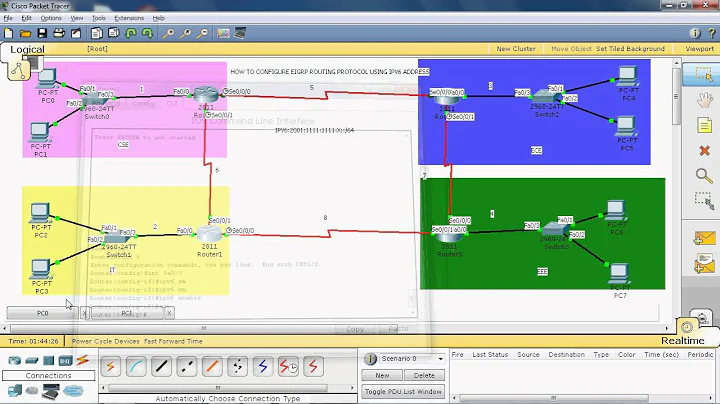Paste via toolbar Paste icon
This screenshot has height=404, width=720.
click(113, 33)
